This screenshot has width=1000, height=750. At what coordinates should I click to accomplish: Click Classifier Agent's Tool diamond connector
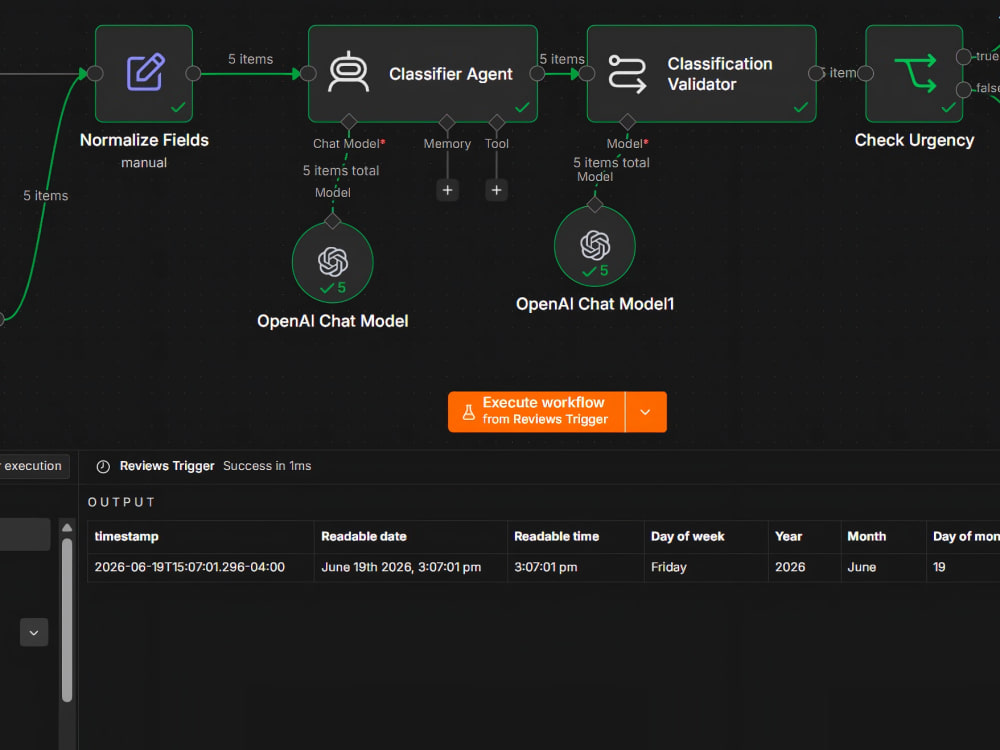click(497, 122)
